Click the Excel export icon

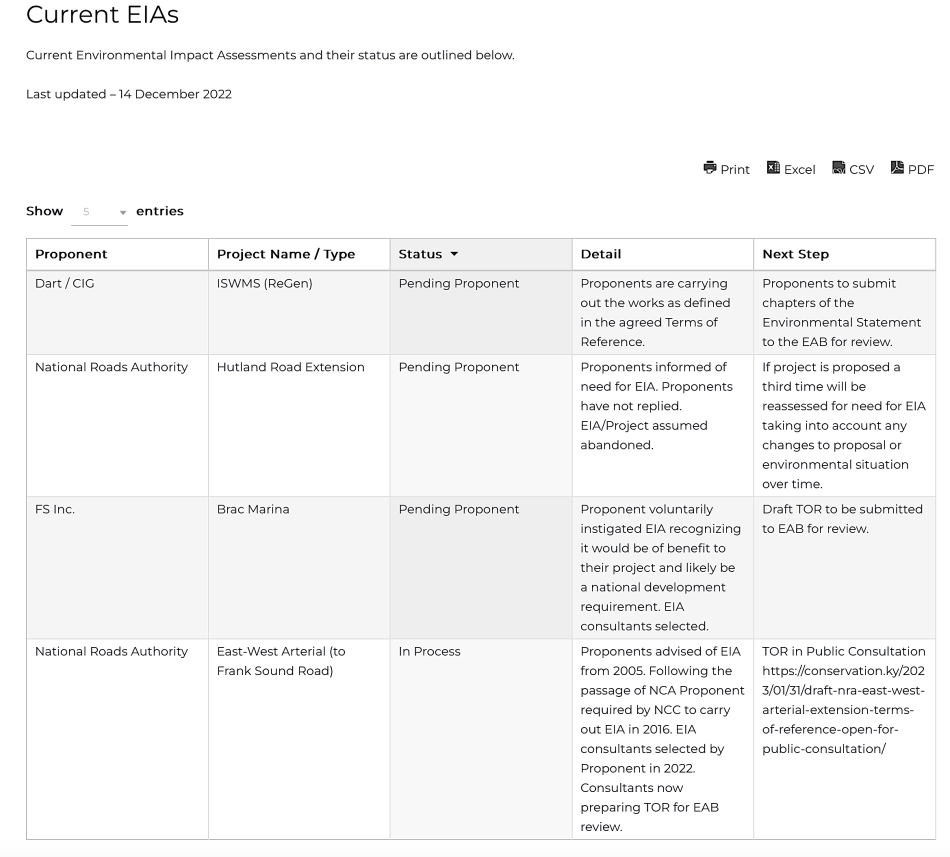tap(773, 168)
